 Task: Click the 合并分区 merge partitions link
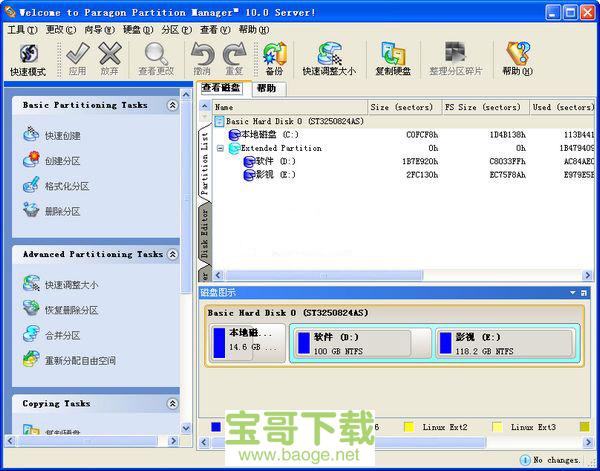(61, 336)
